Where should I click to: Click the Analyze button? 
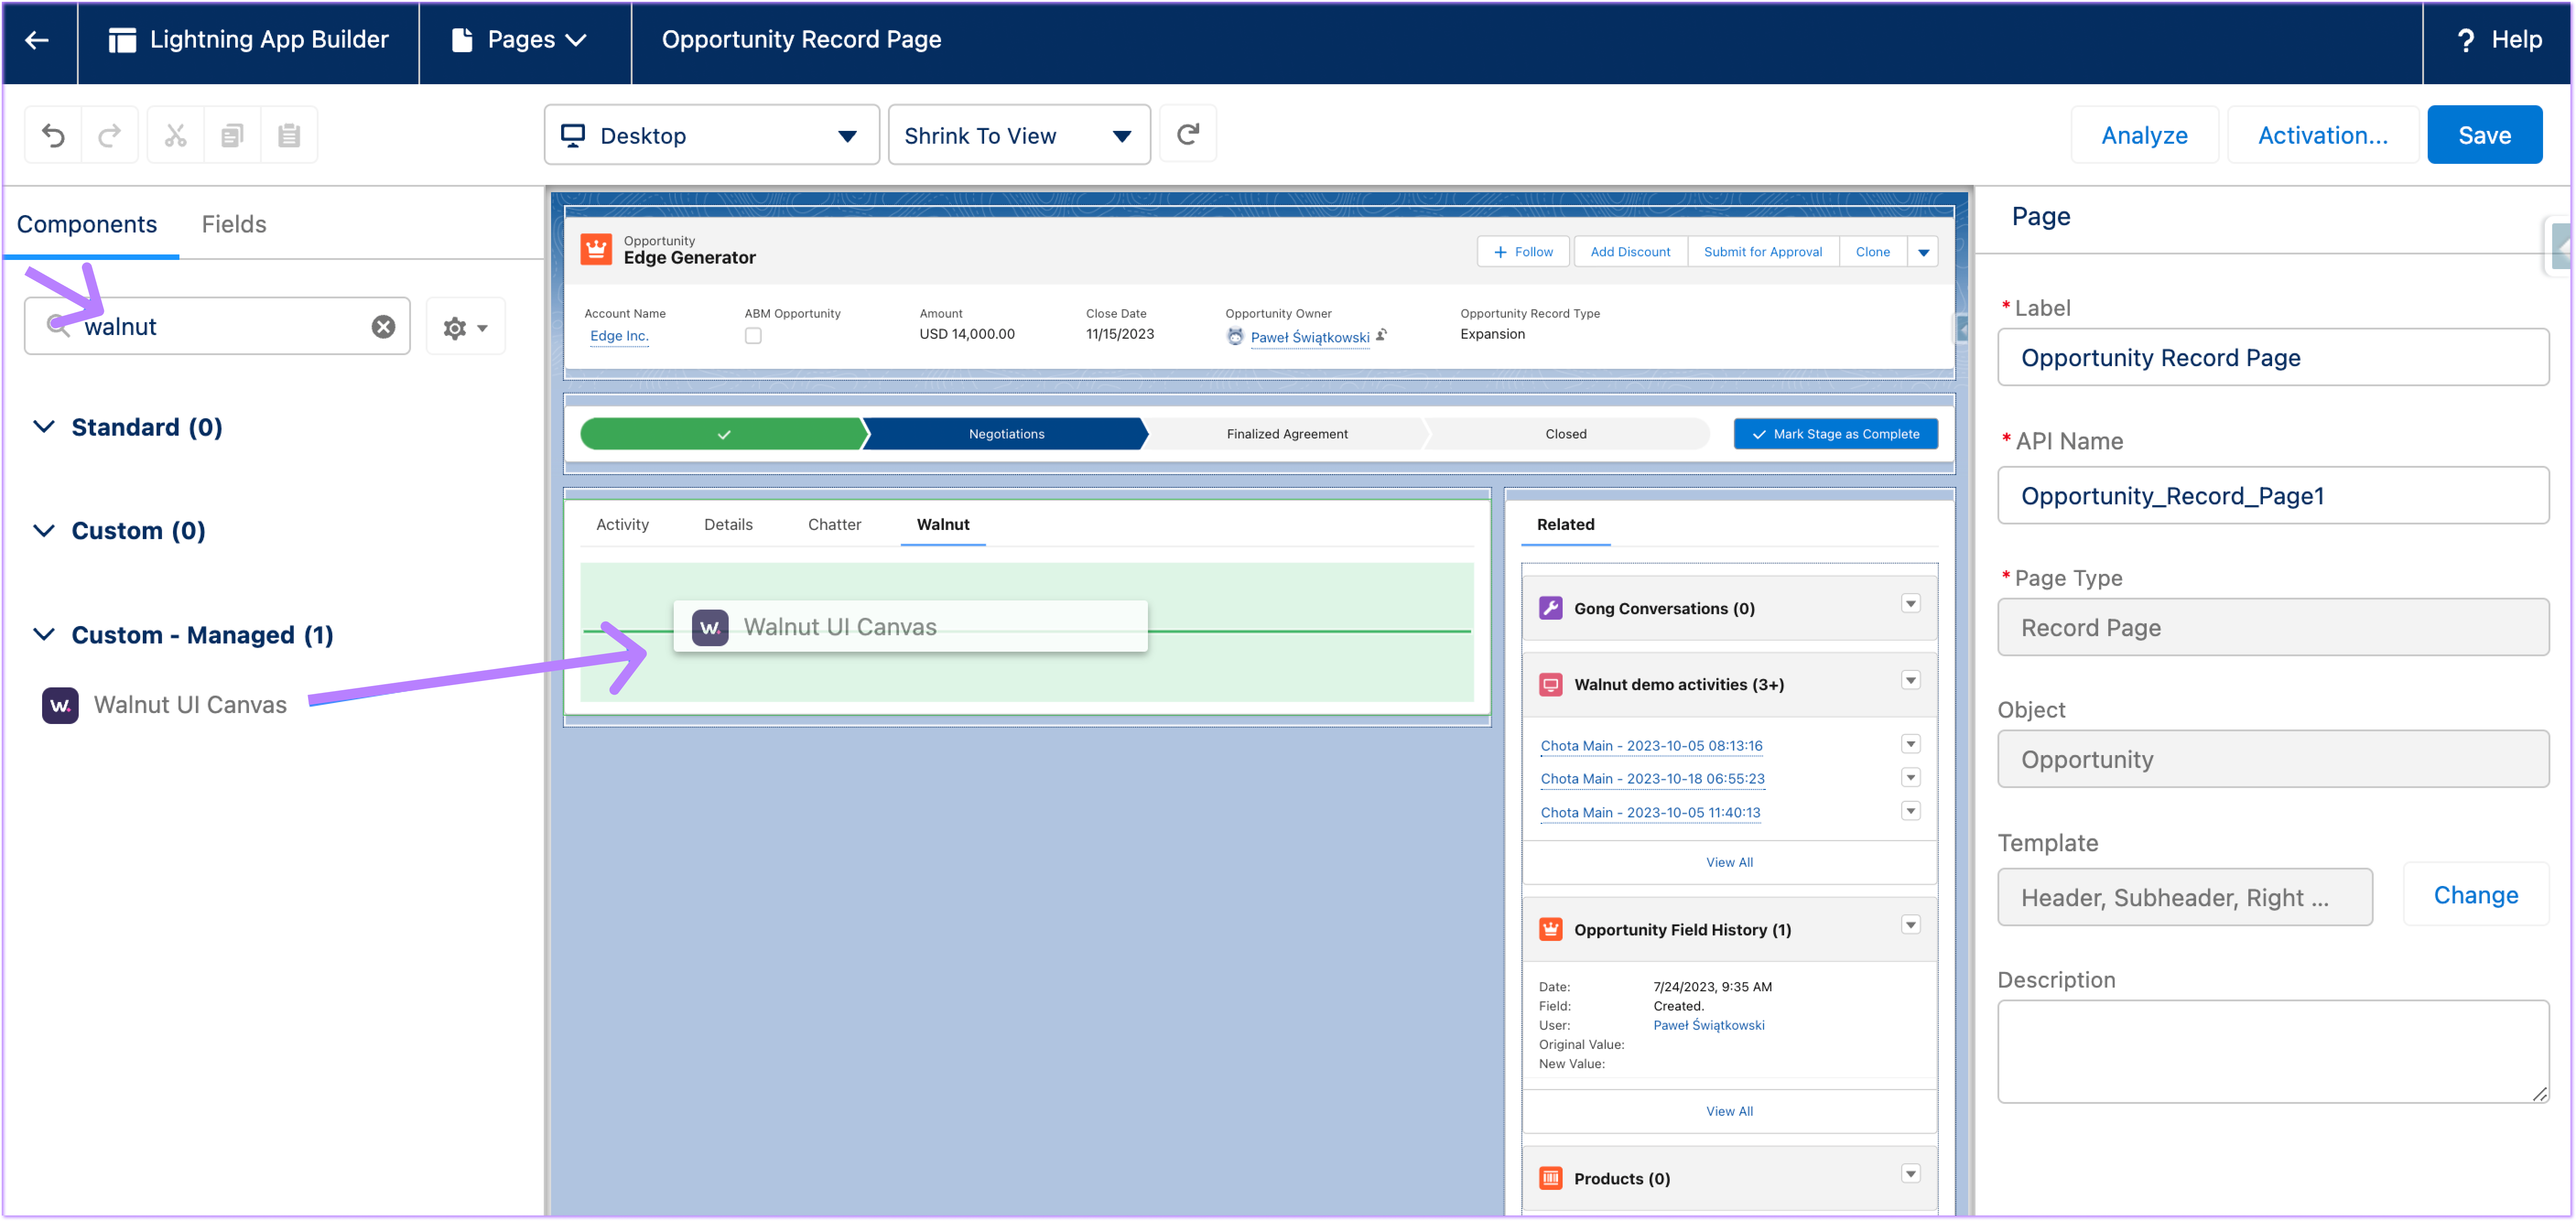(x=2144, y=135)
